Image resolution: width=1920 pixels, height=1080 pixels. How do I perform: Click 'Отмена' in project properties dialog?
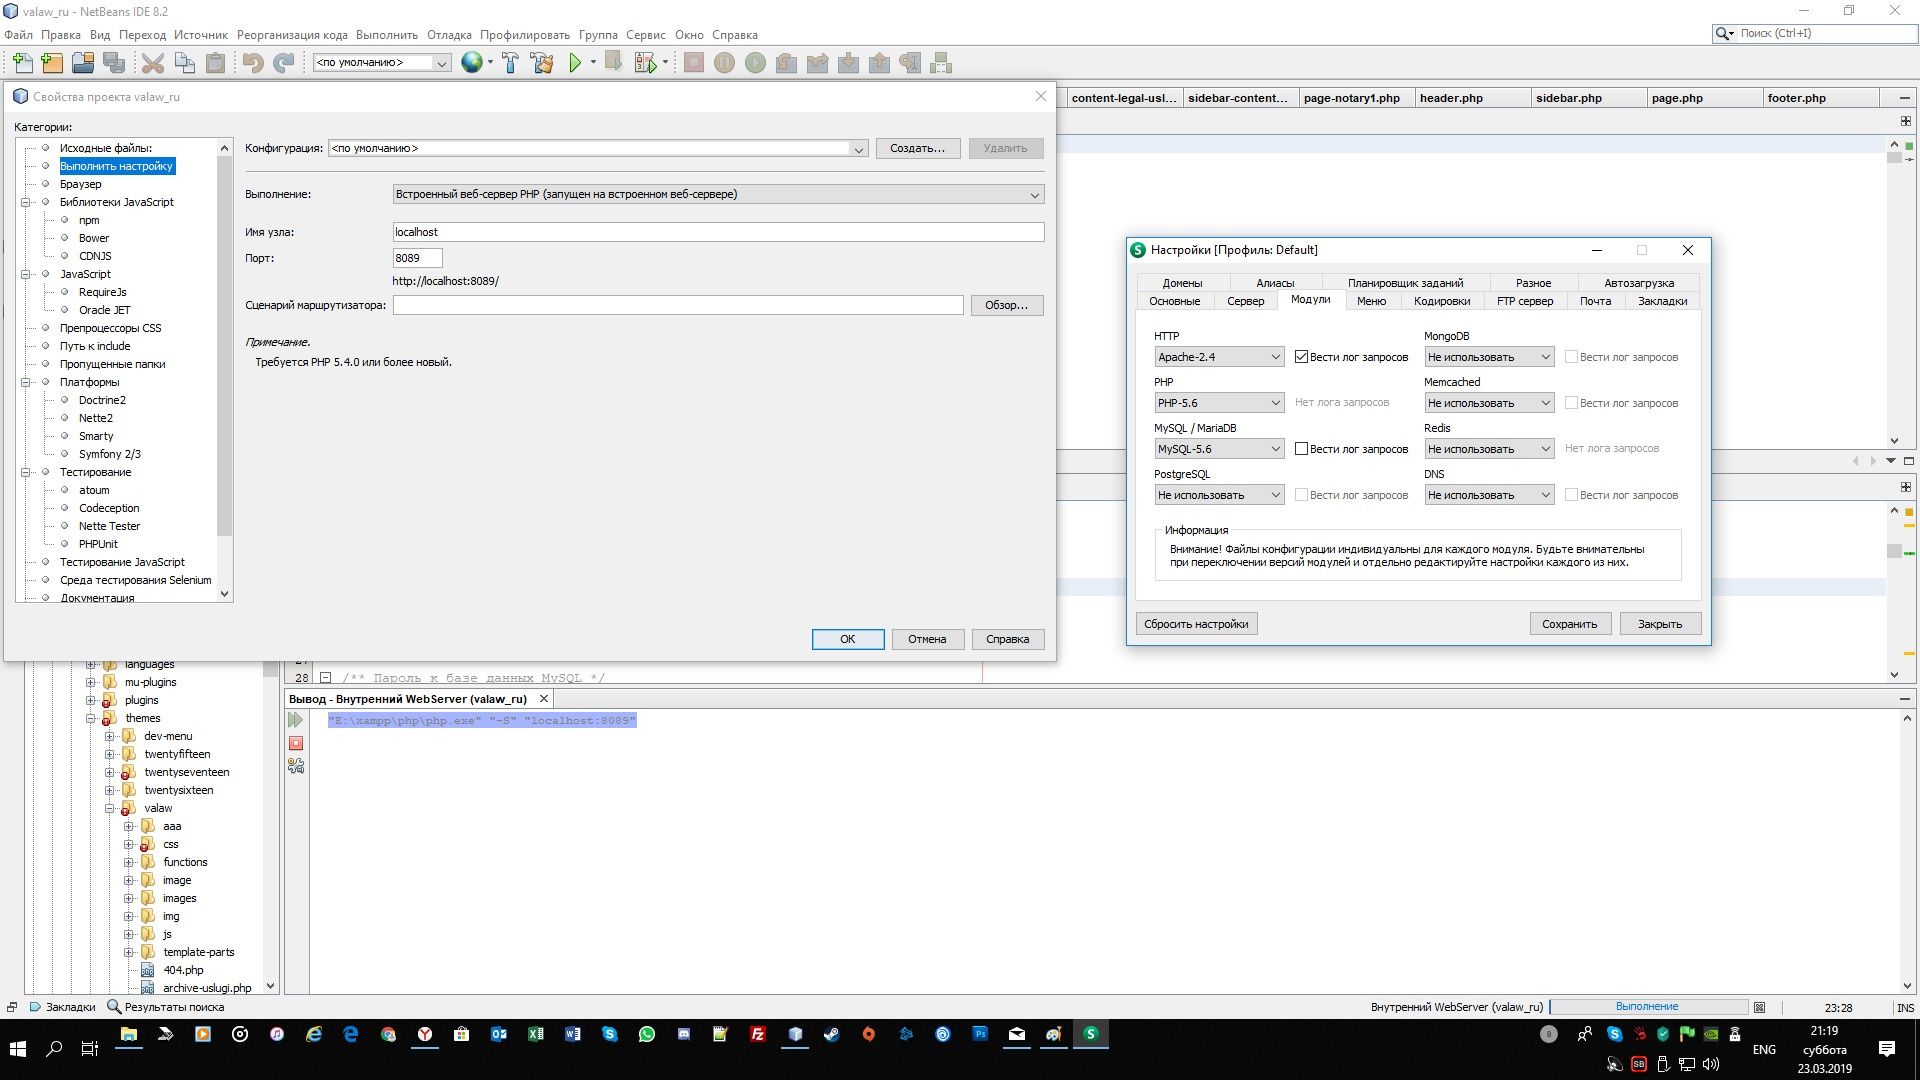tap(927, 639)
